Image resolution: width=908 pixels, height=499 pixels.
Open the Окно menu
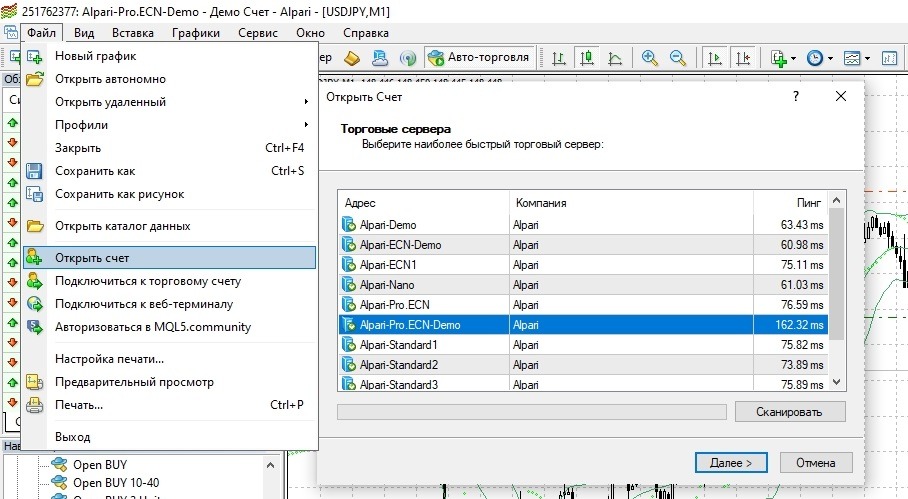click(310, 33)
